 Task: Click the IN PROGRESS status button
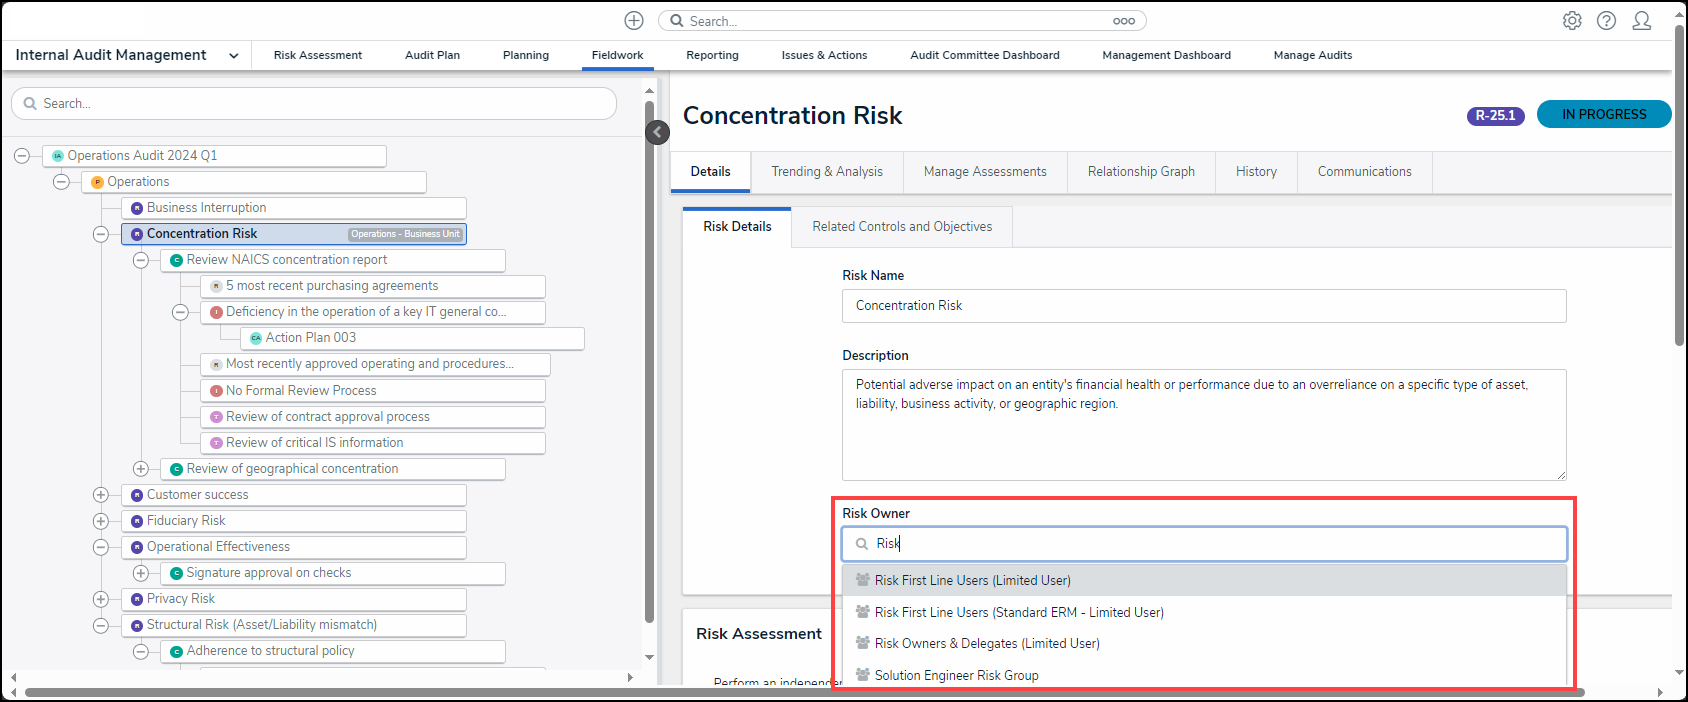(x=1603, y=115)
